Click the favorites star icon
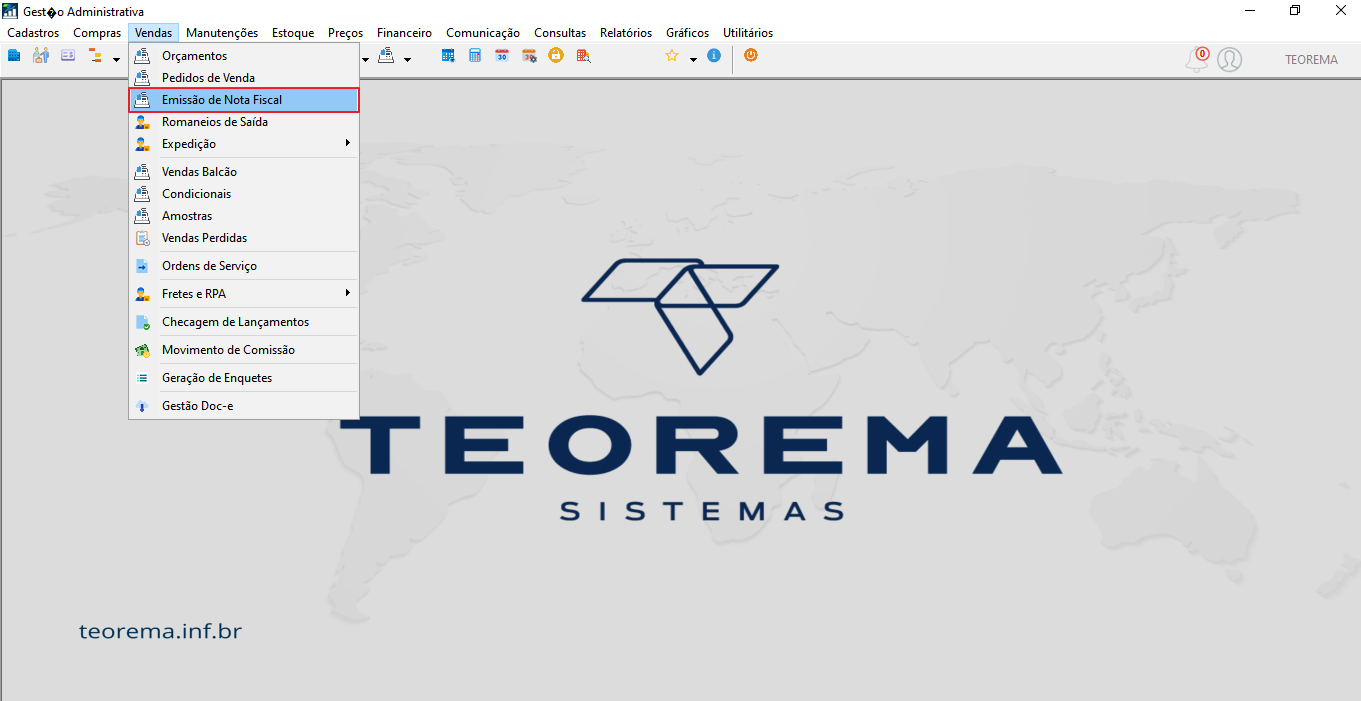Viewport: 1361px width, 701px height. pos(672,56)
